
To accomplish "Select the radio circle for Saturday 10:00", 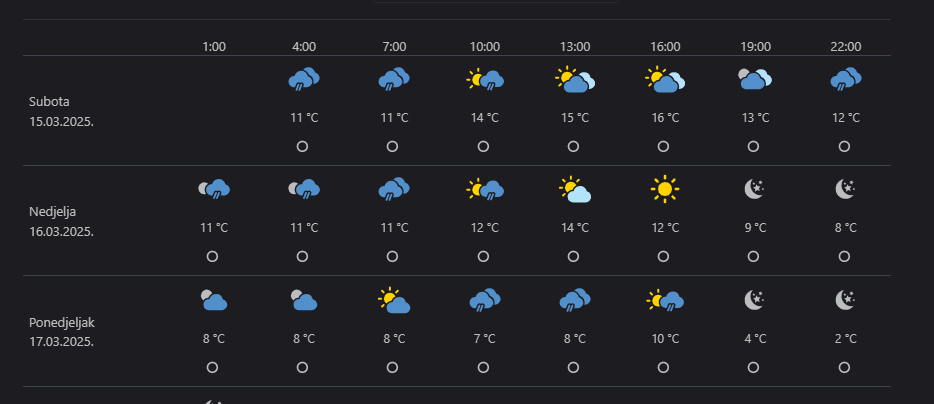I will [483, 146].
